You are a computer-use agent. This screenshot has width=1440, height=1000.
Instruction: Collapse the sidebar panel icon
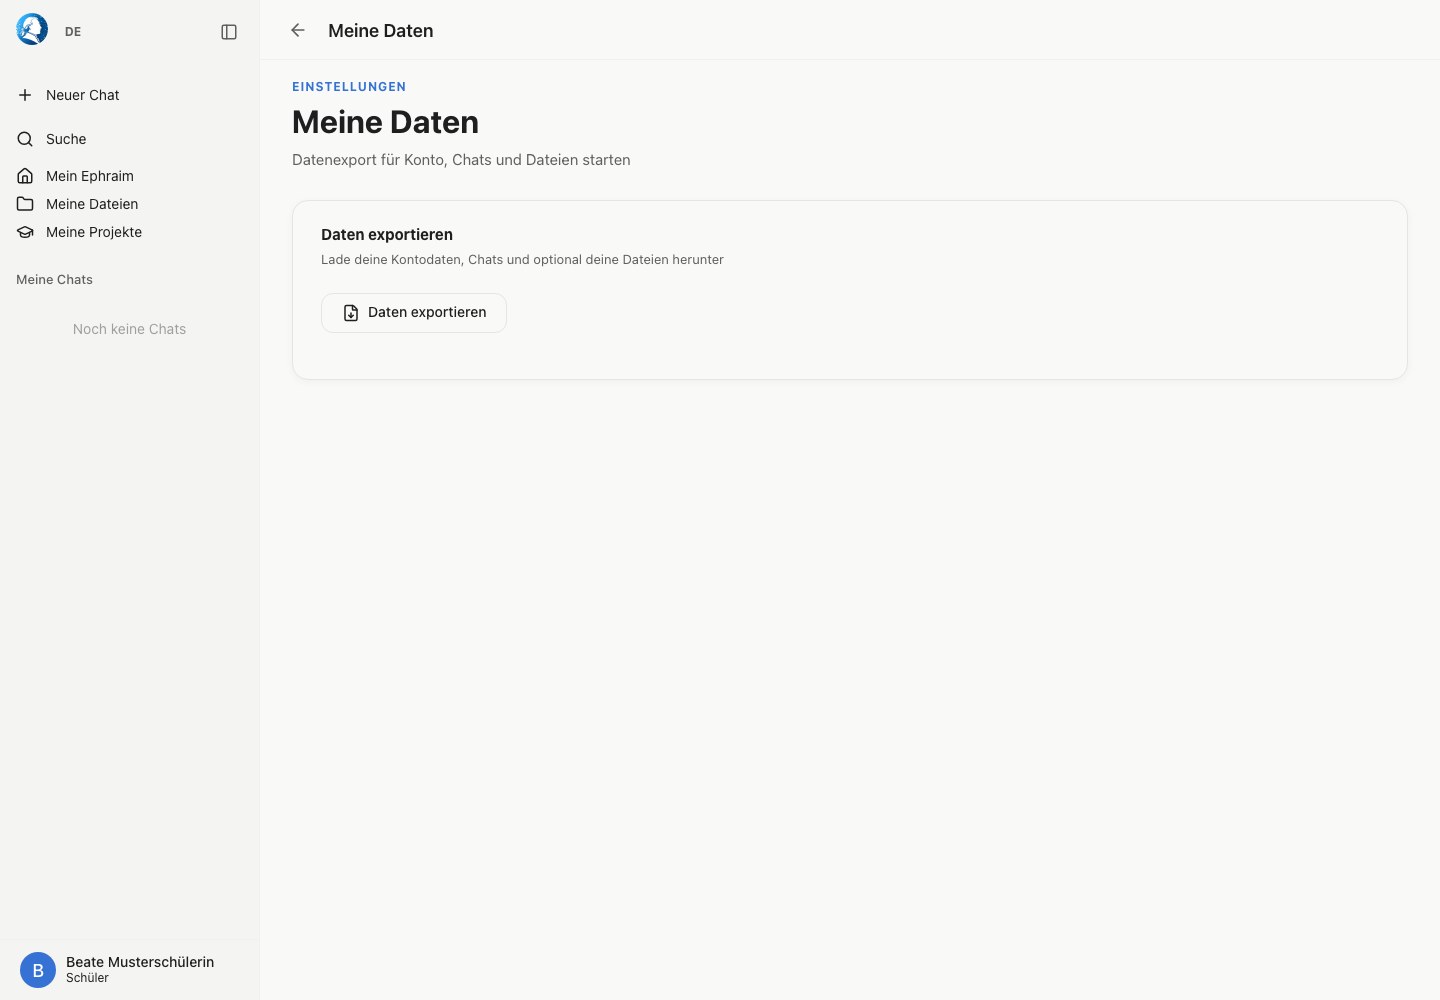[x=229, y=32]
